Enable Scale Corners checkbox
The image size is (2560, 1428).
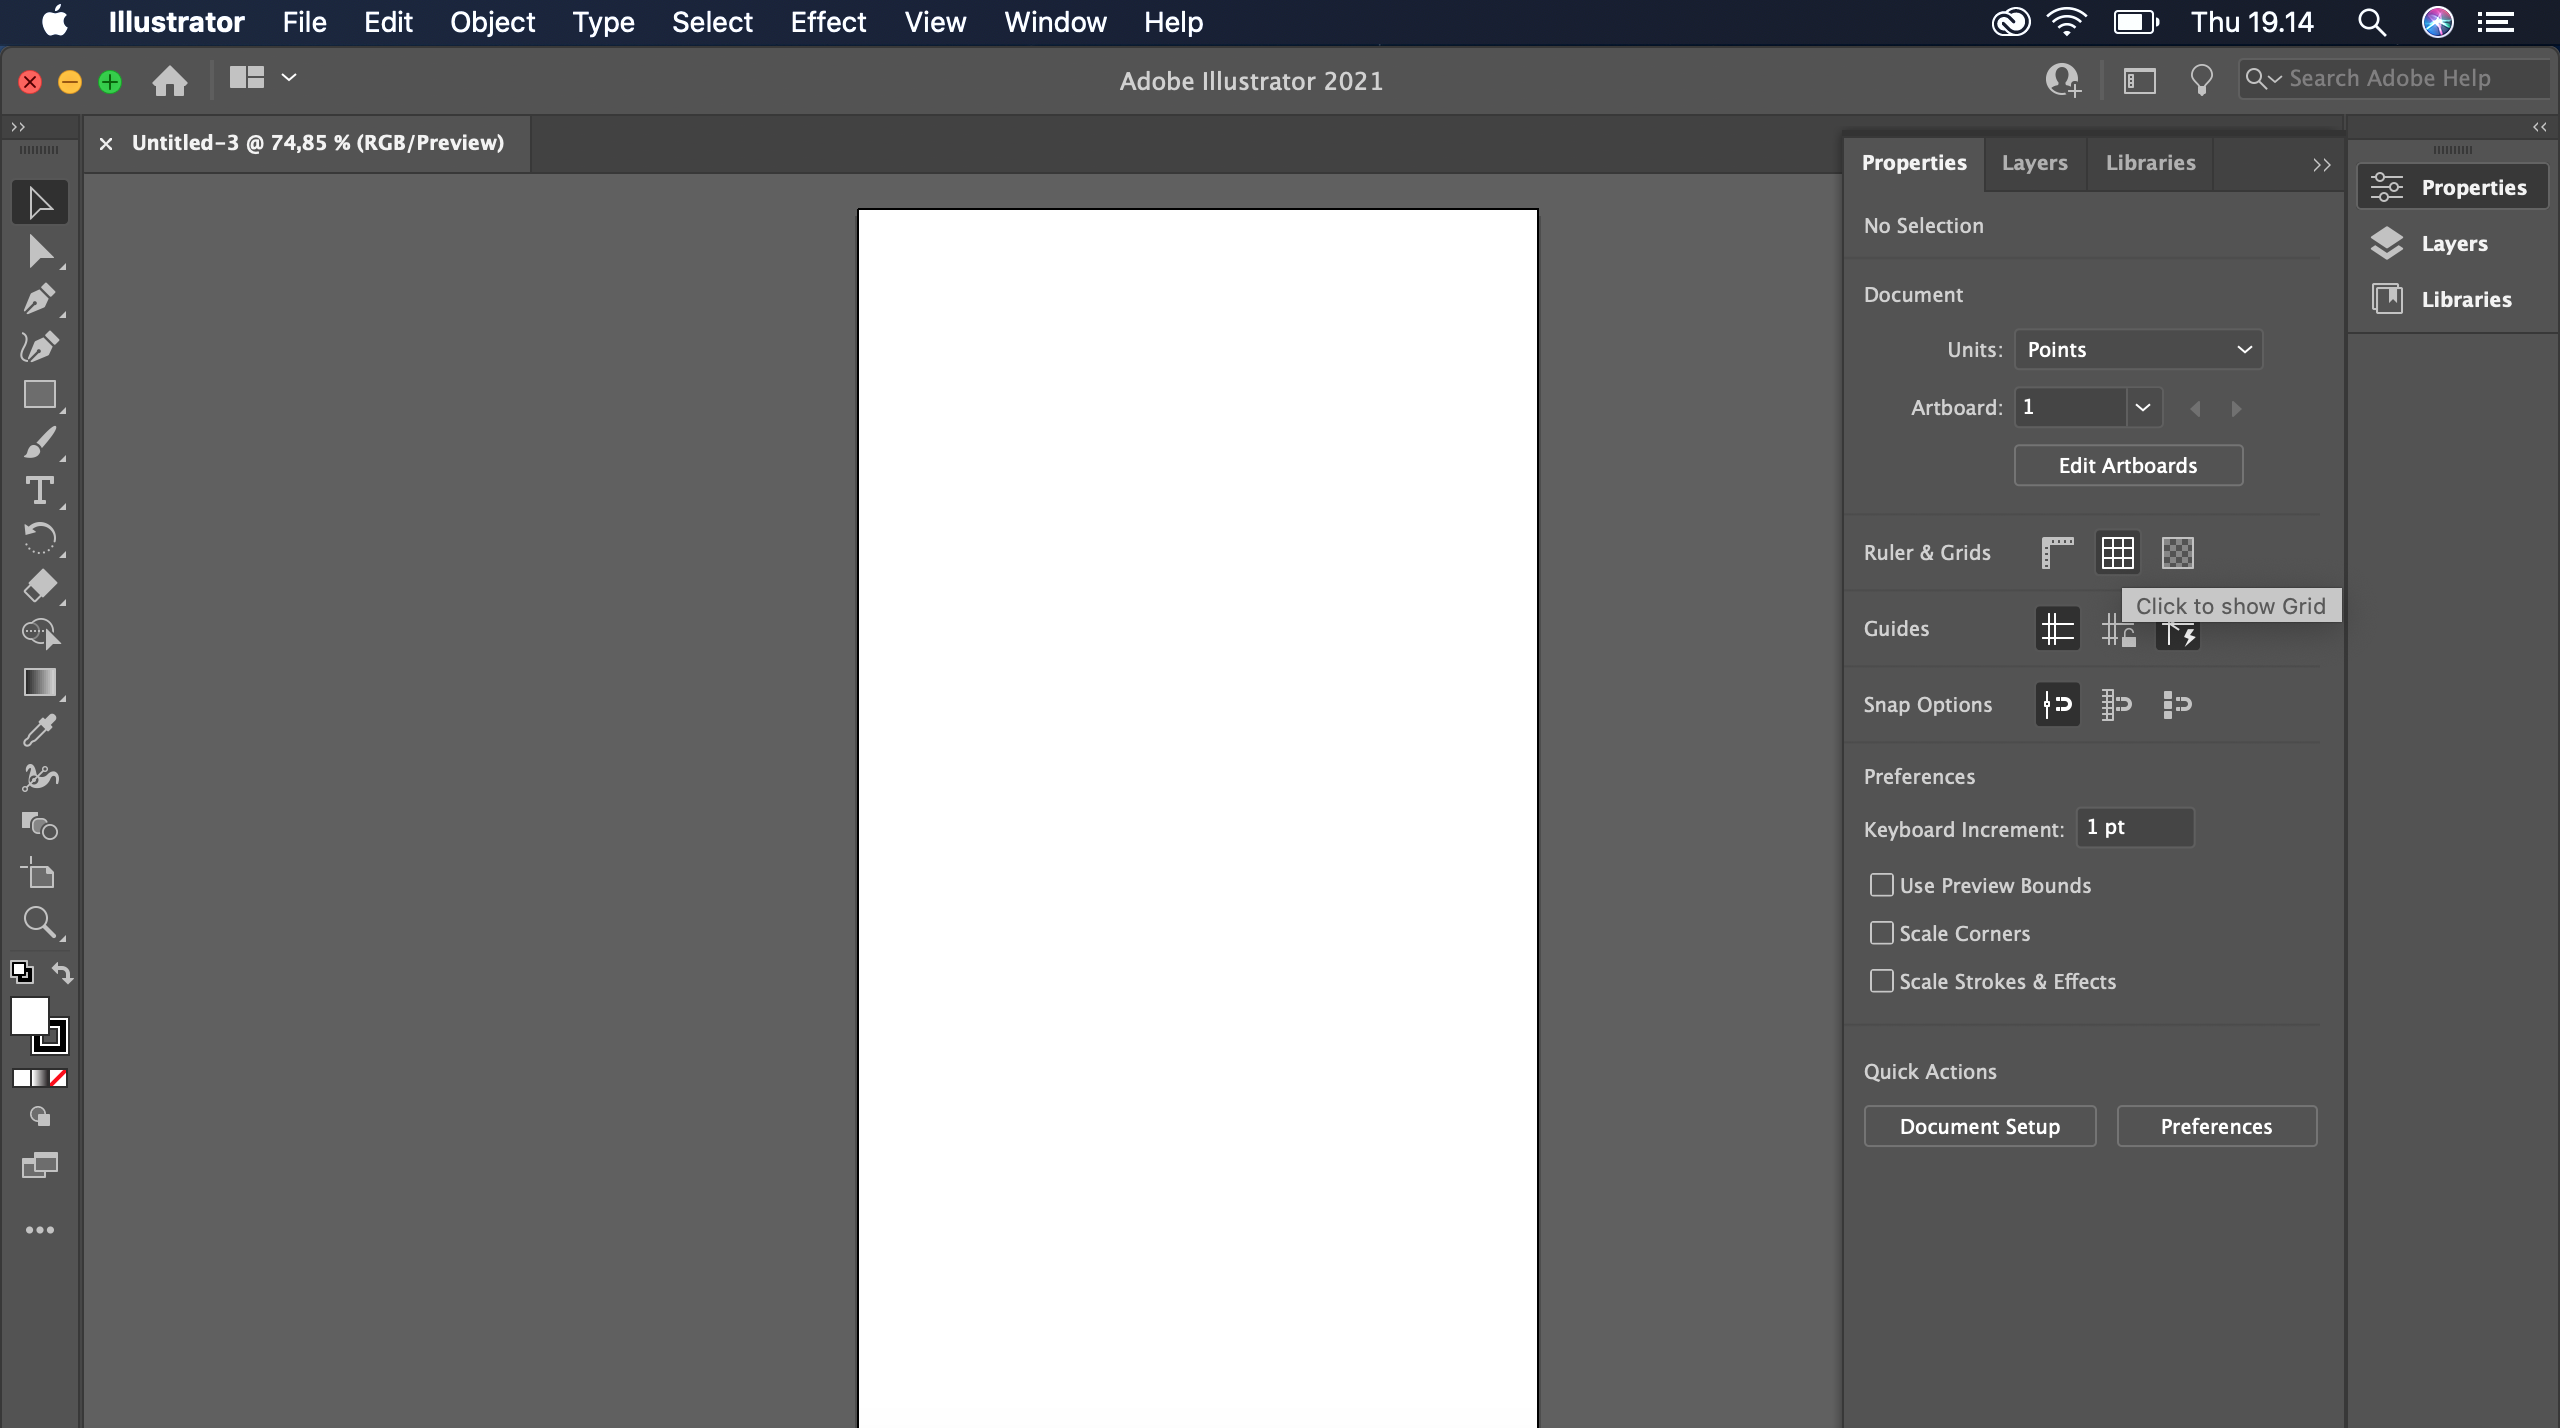(x=1881, y=933)
